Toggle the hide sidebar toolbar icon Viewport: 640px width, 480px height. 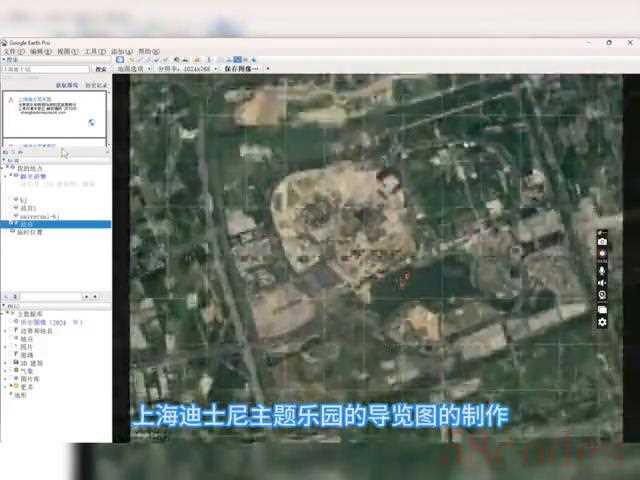(120, 60)
